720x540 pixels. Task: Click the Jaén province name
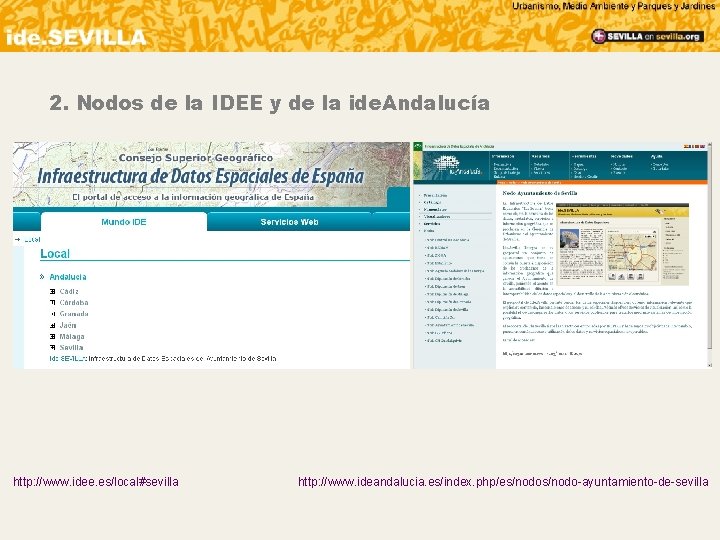[68, 326]
